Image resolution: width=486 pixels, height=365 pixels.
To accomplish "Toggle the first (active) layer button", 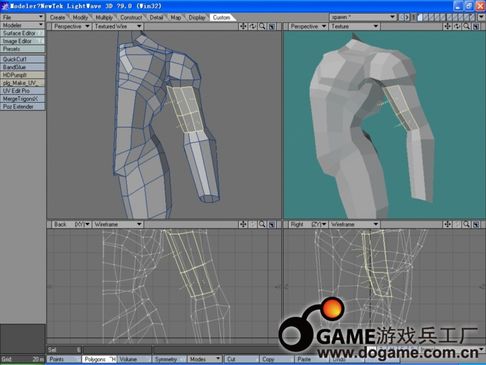I will 421,17.
